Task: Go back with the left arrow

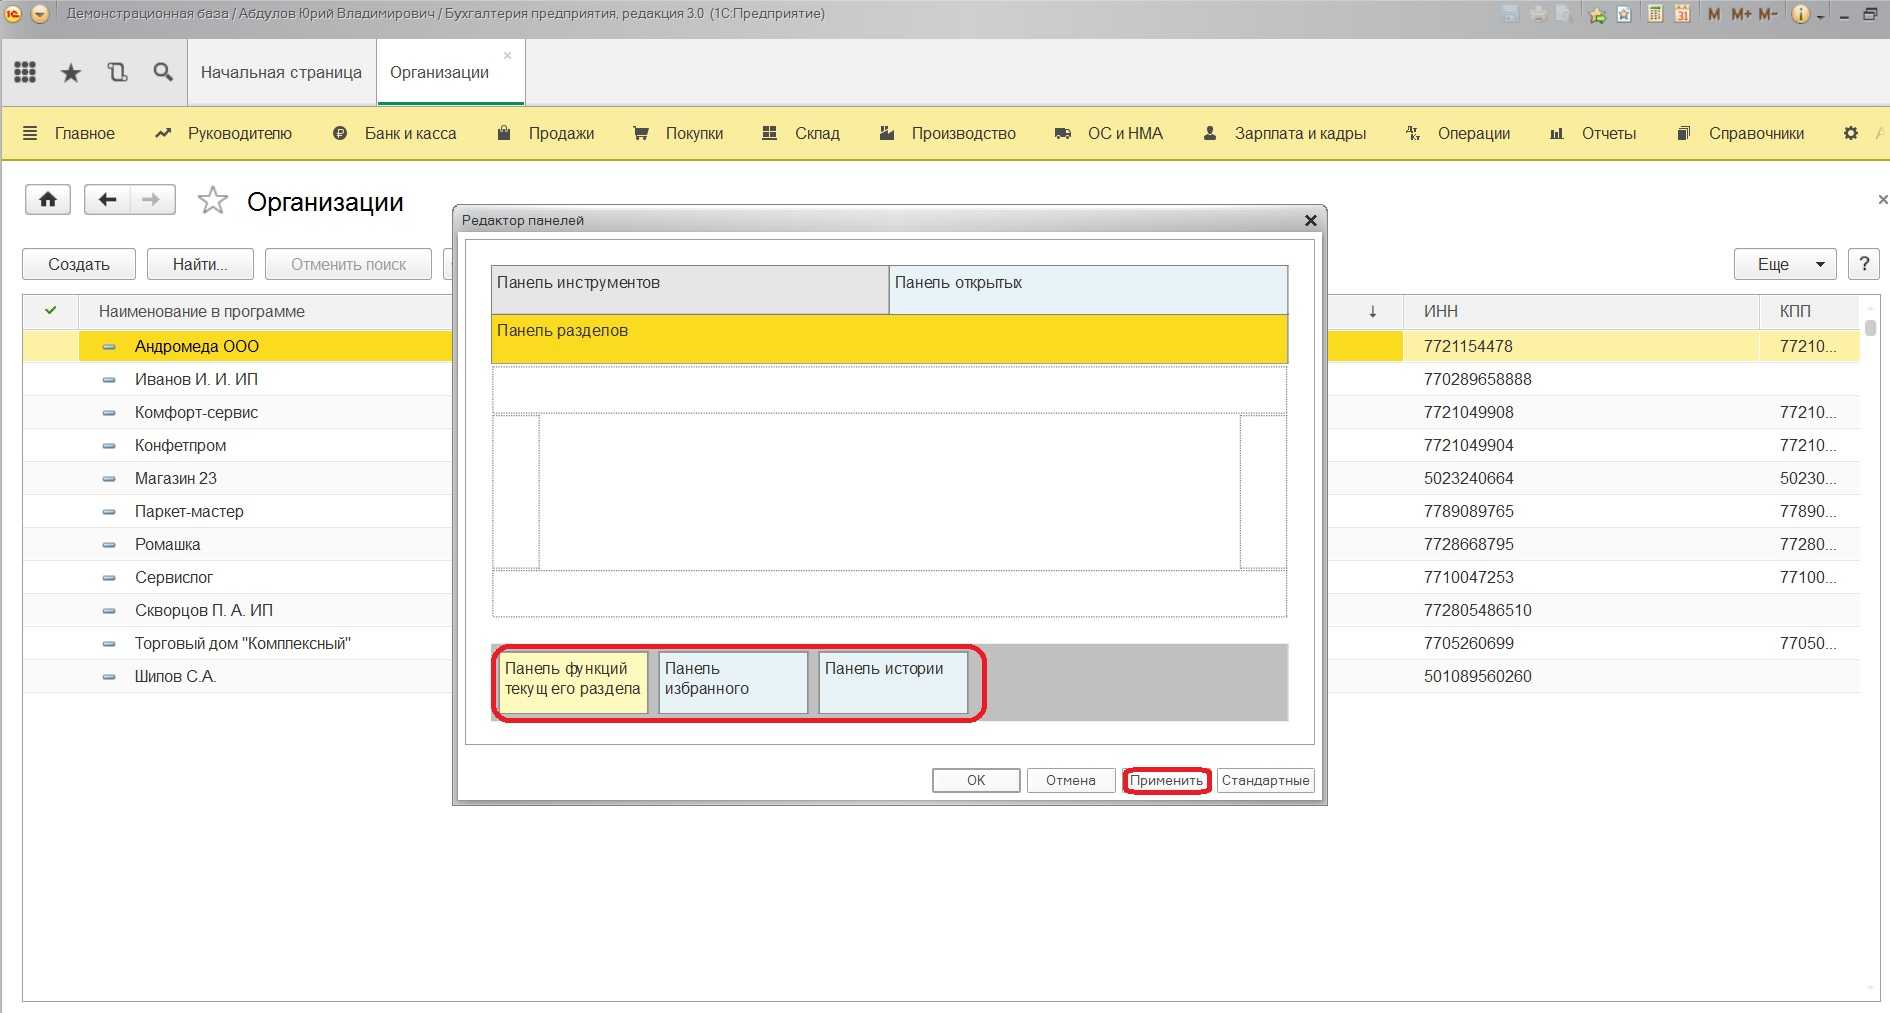Action: pos(107,200)
